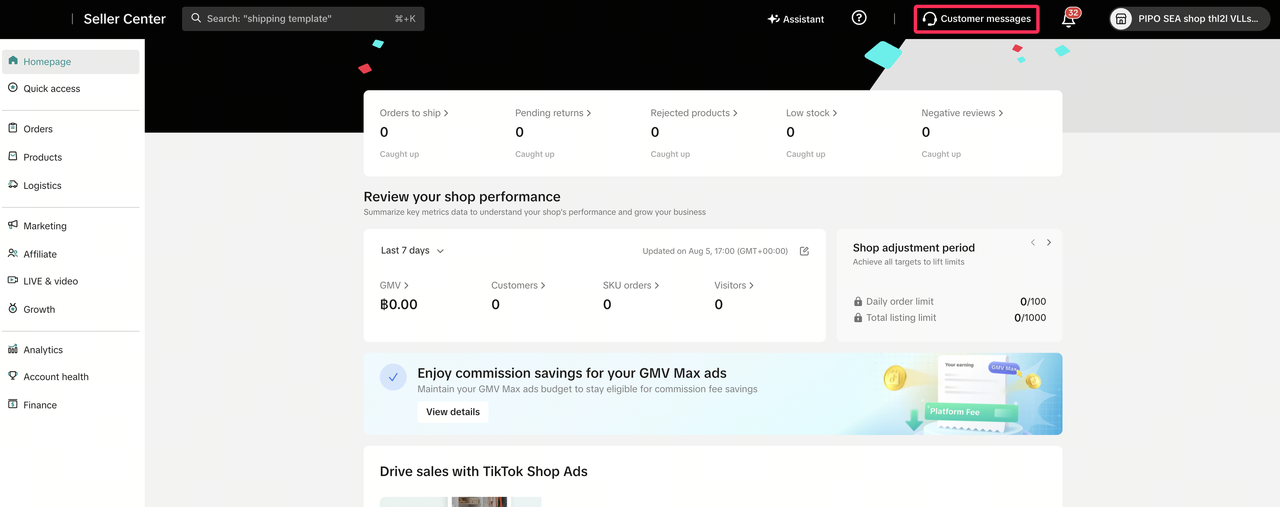Click the 0/100 daily order limit value

(1033, 301)
